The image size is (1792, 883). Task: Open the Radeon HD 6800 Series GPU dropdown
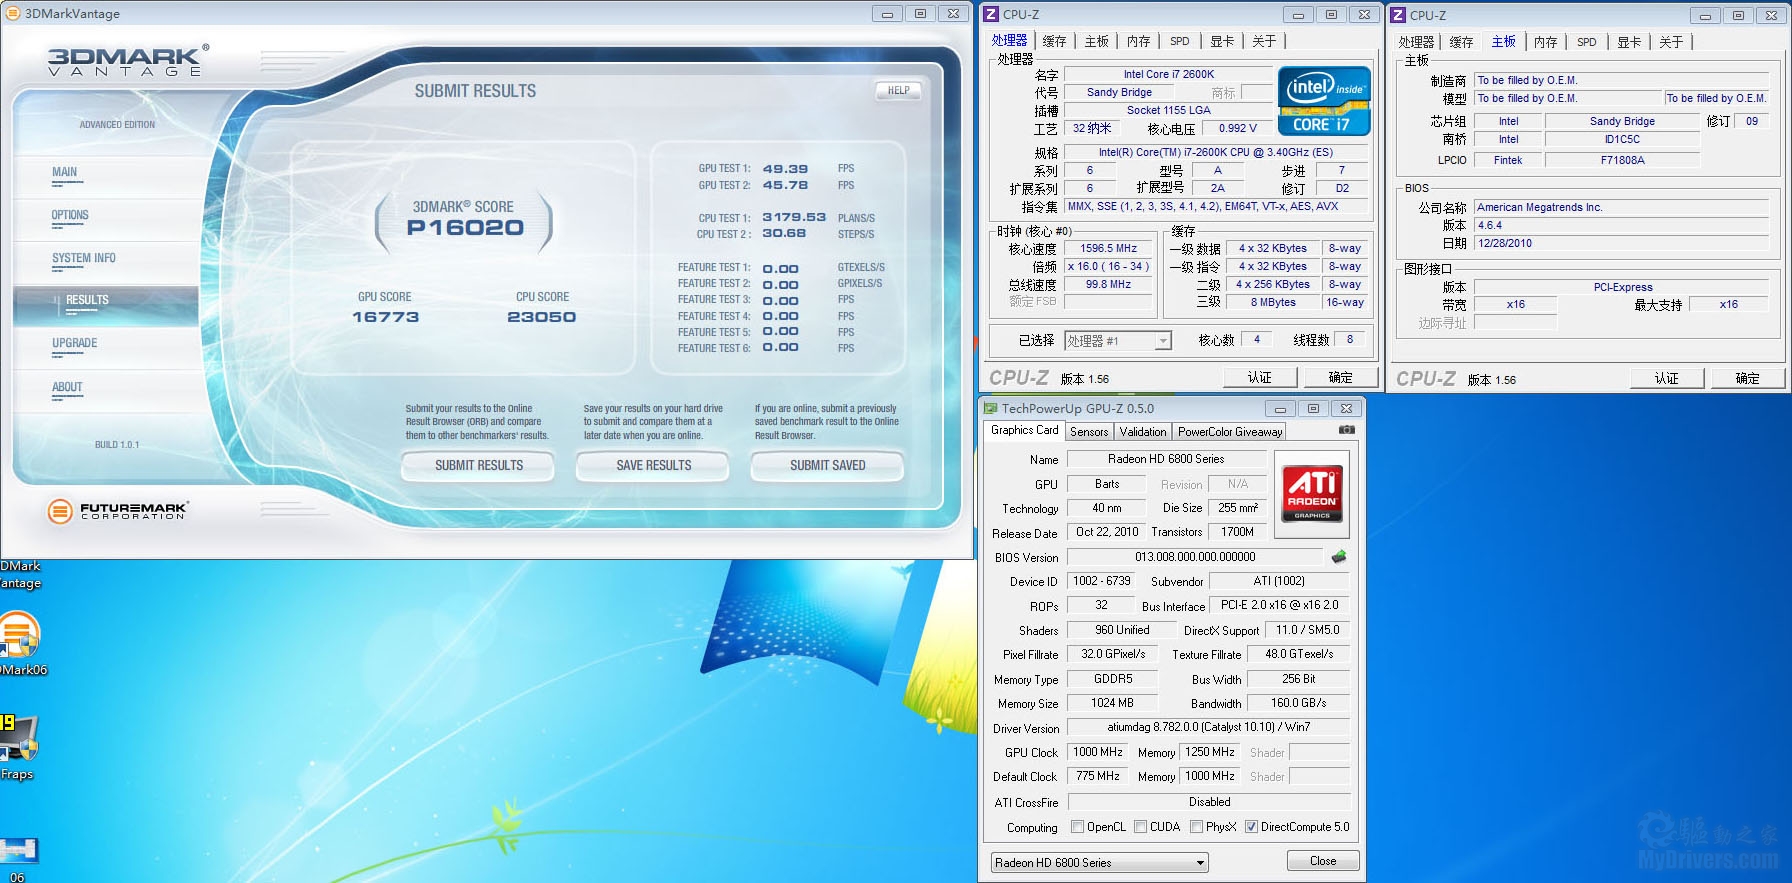click(1100, 862)
